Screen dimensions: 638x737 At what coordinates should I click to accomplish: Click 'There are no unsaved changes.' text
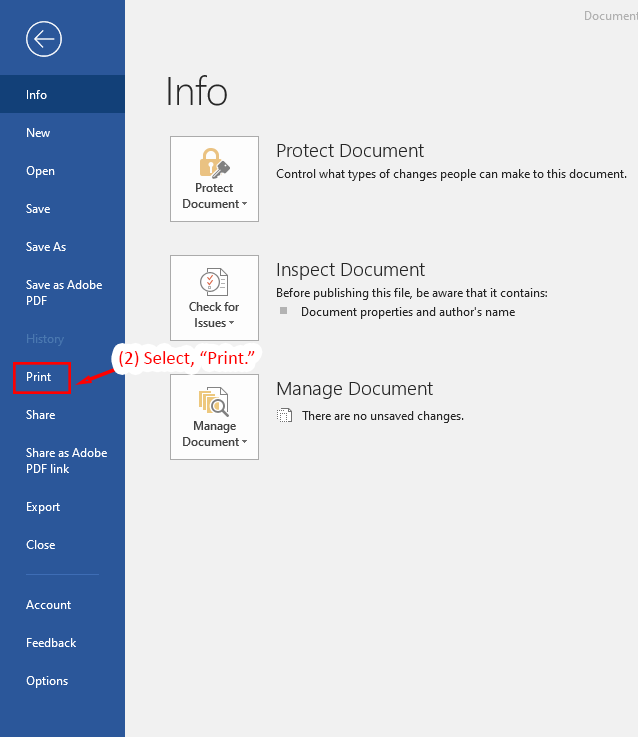[x=383, y=416]
